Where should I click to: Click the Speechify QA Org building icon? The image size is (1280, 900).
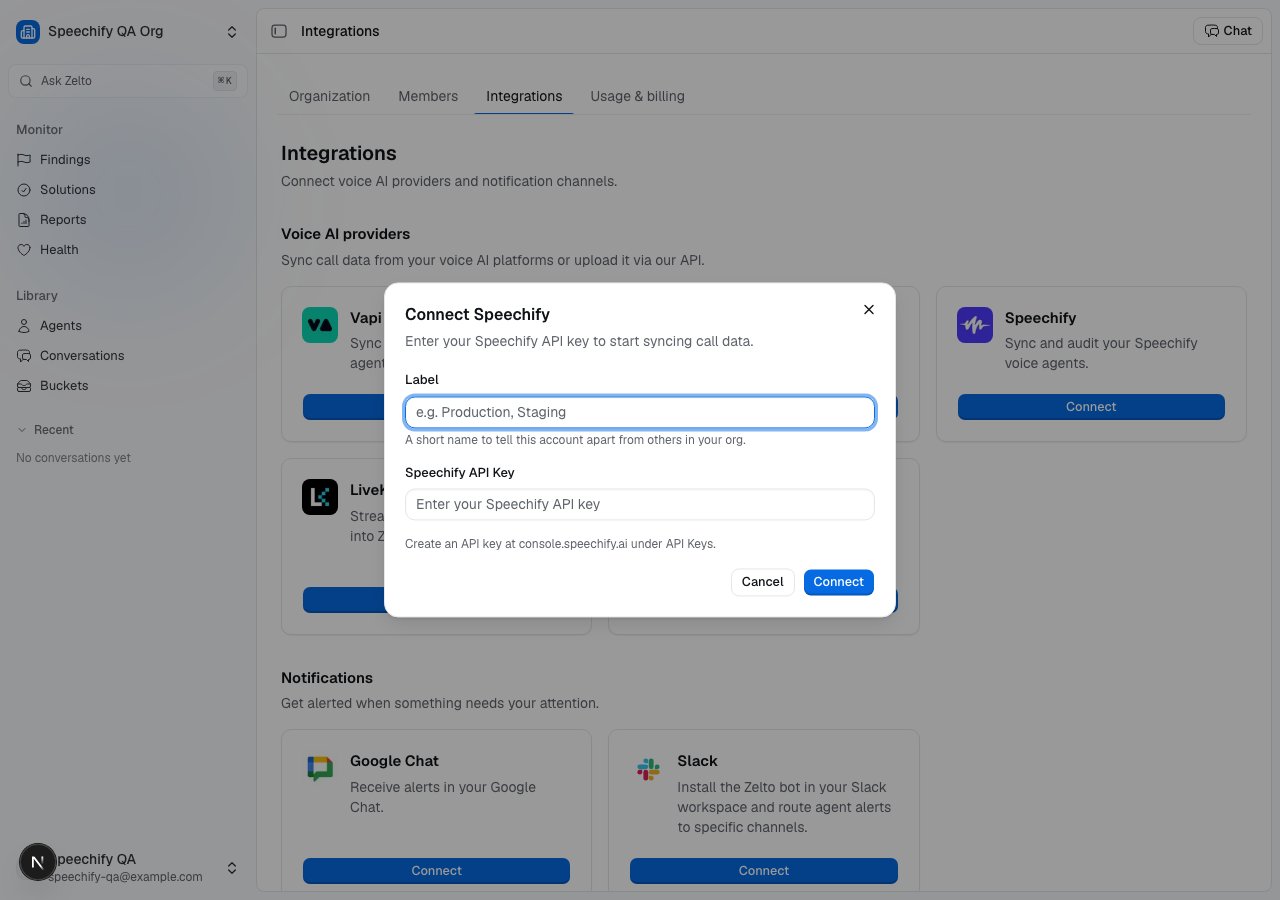pos(28,32)
